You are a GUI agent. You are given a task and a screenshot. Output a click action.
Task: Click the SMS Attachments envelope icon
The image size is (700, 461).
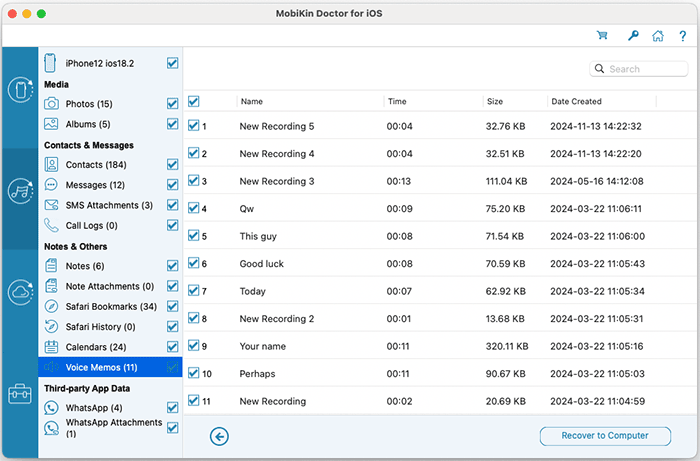point(51,205)
